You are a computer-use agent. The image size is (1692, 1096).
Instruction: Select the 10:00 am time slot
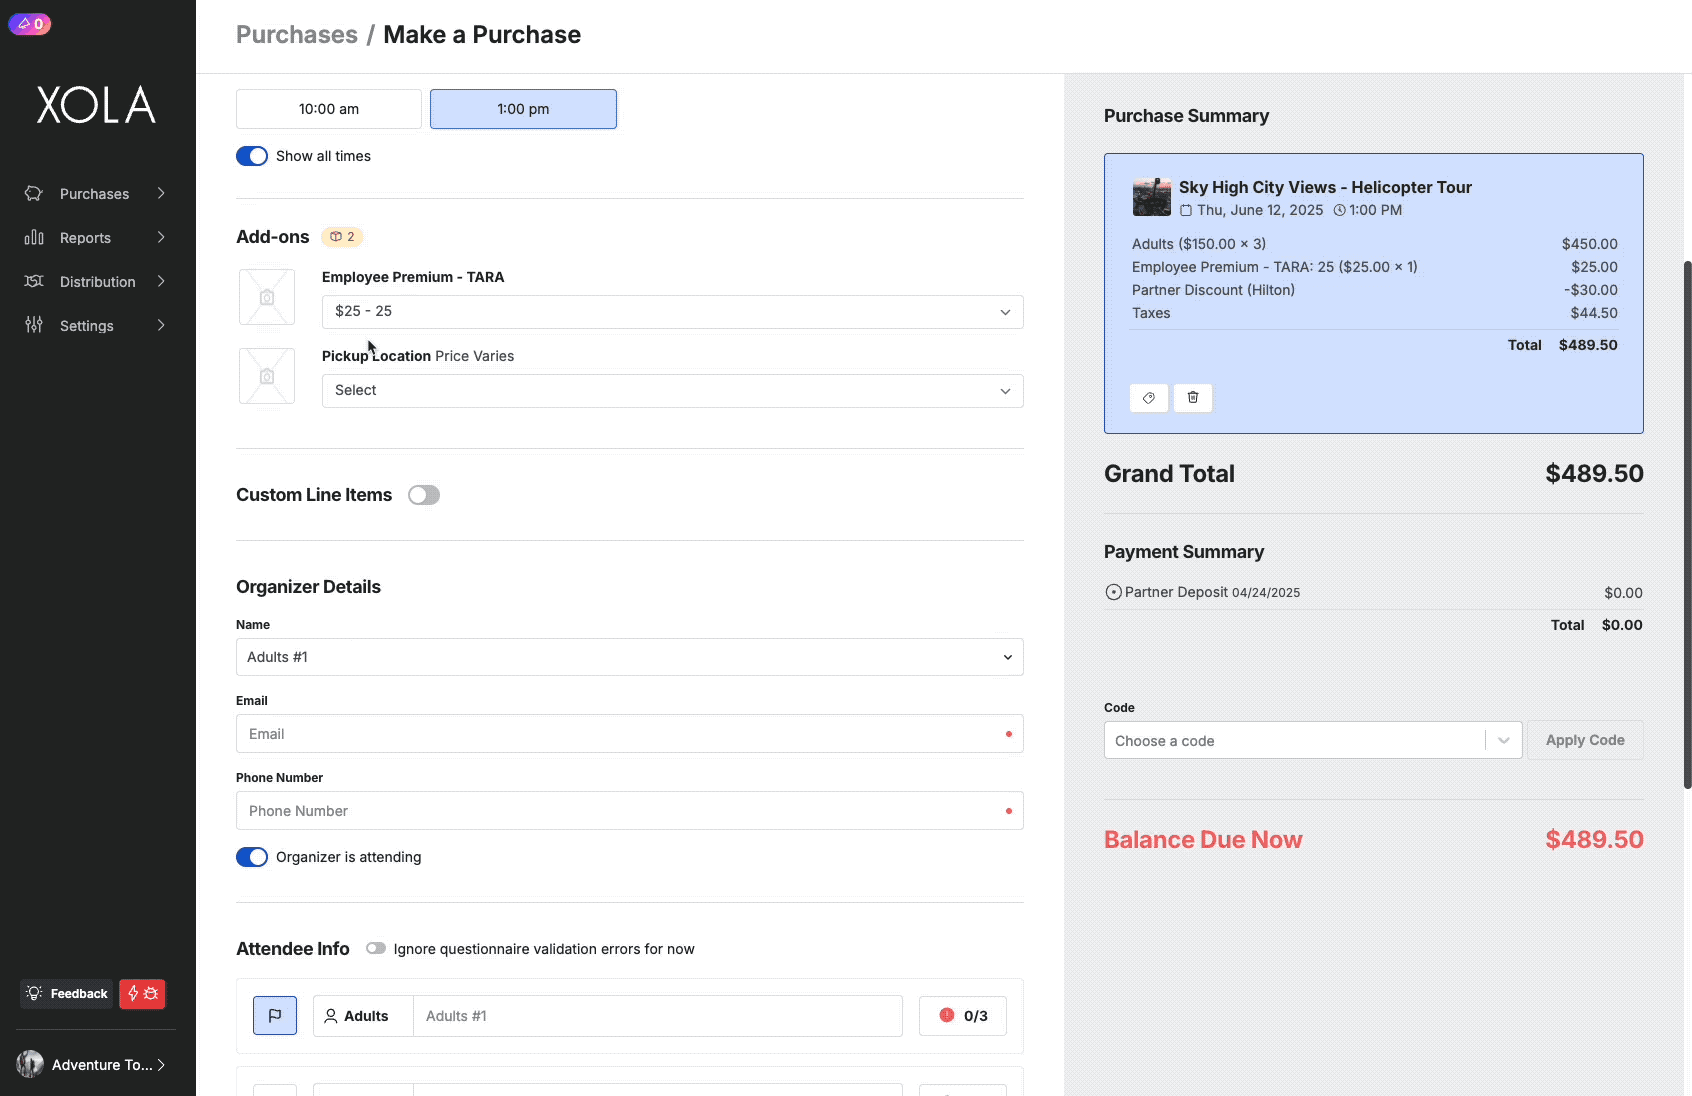click(329, 109)
